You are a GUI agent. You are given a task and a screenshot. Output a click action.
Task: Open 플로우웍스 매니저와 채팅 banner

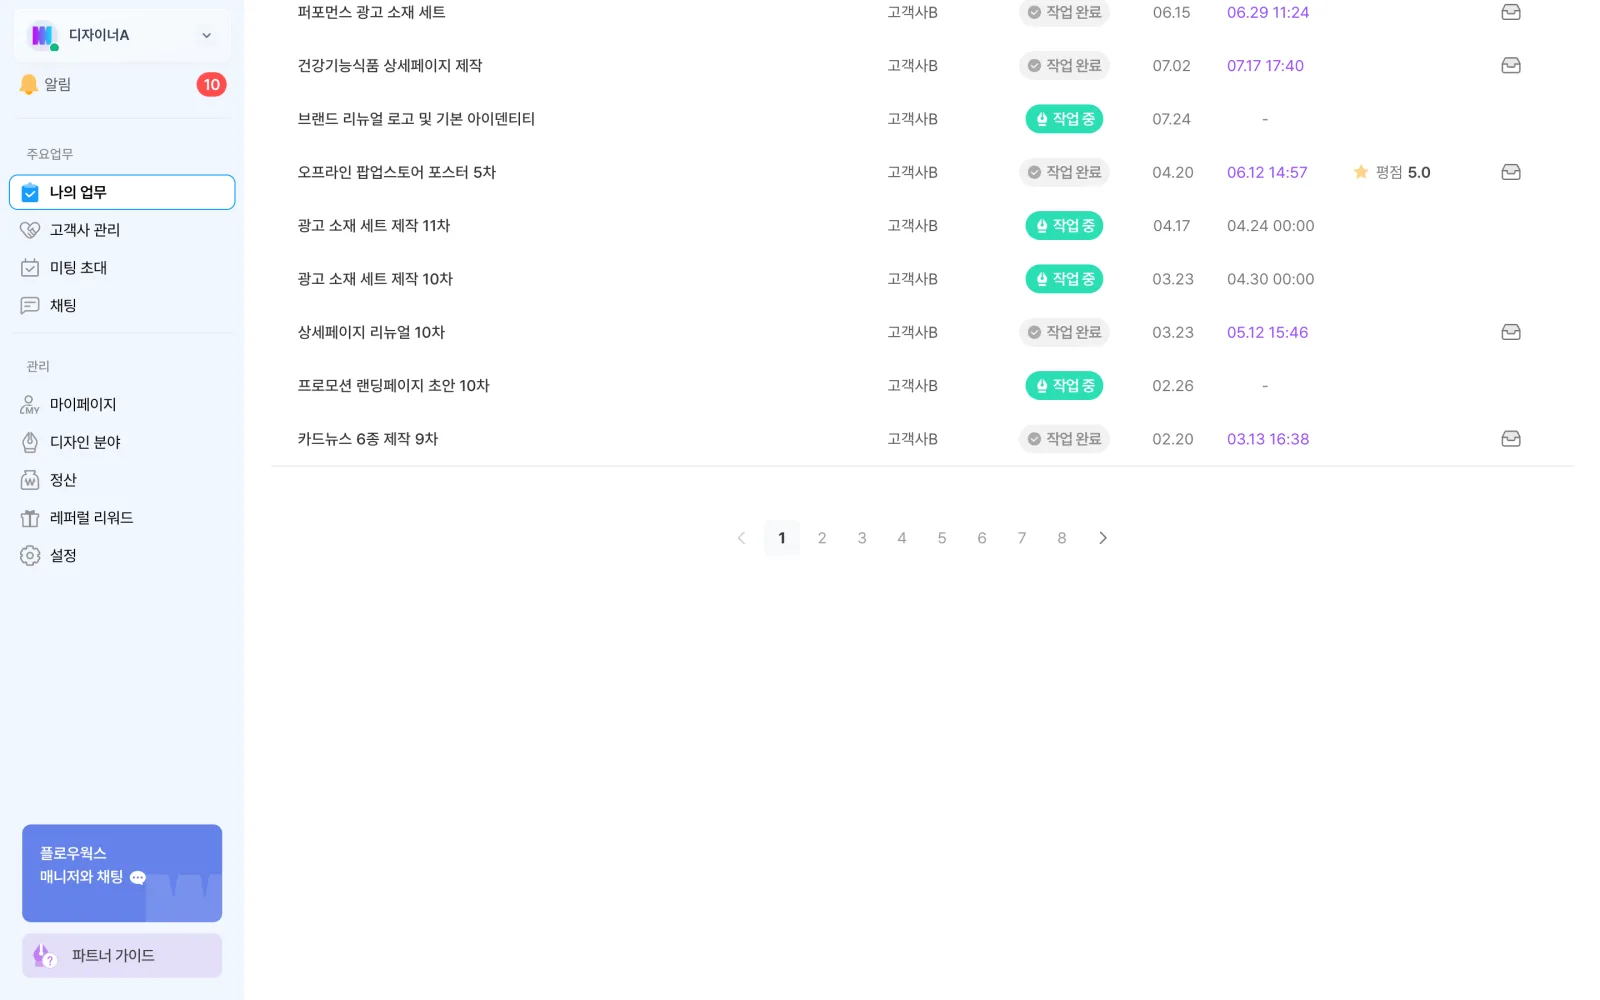pos(122,873)
